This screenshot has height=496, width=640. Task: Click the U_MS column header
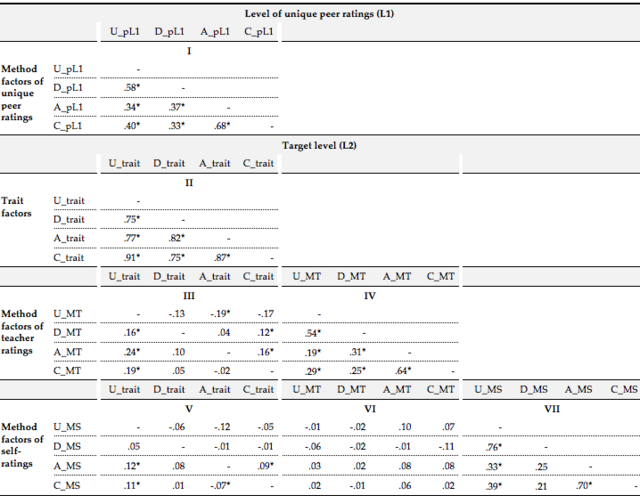[488, 389]
